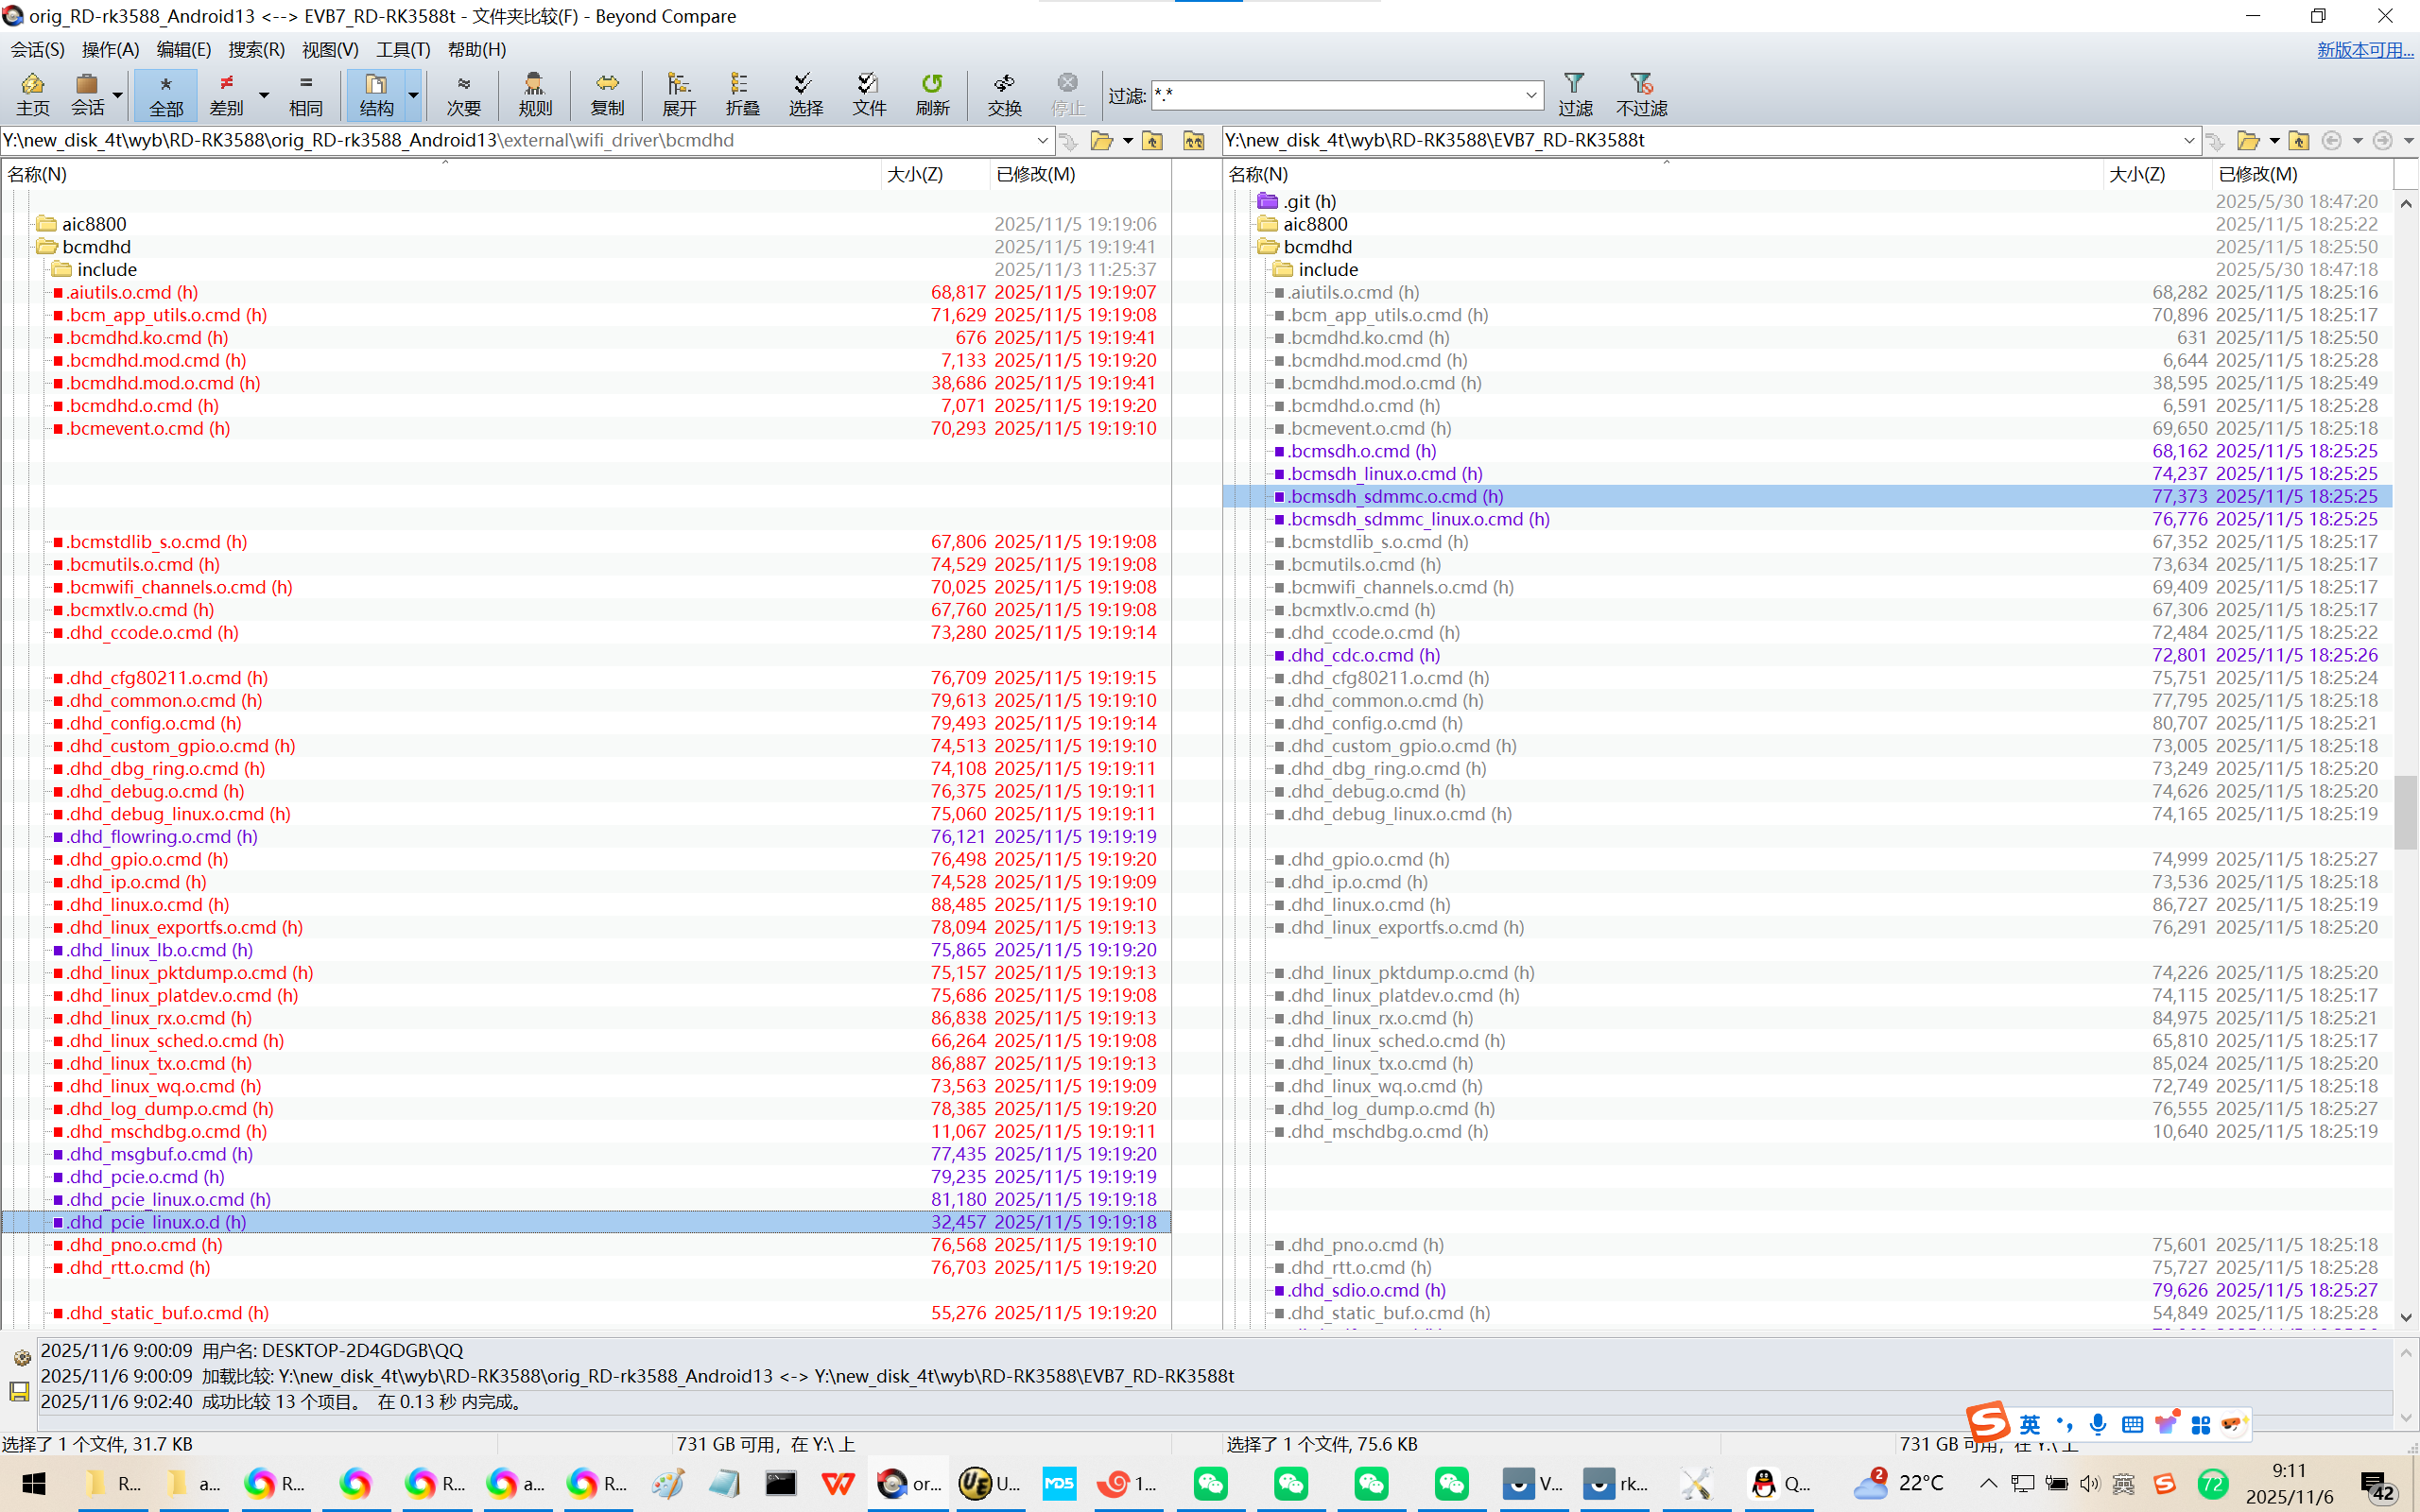Toggle the Show Differences (差别) filter
The image size is (2420, 1512).
click(x=227, y=94)
